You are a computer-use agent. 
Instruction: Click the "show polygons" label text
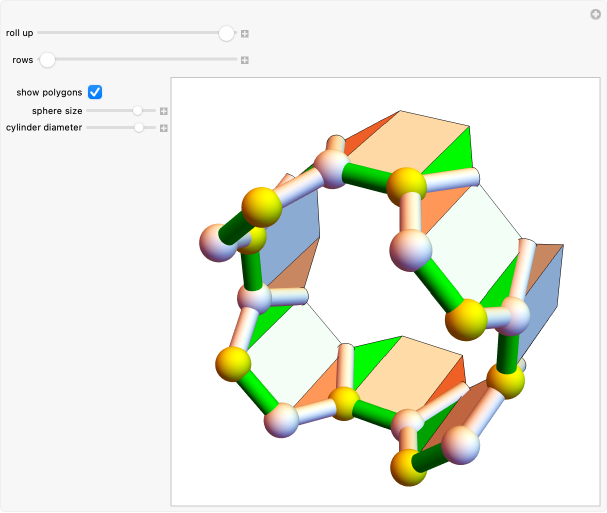tap(49, 92)
